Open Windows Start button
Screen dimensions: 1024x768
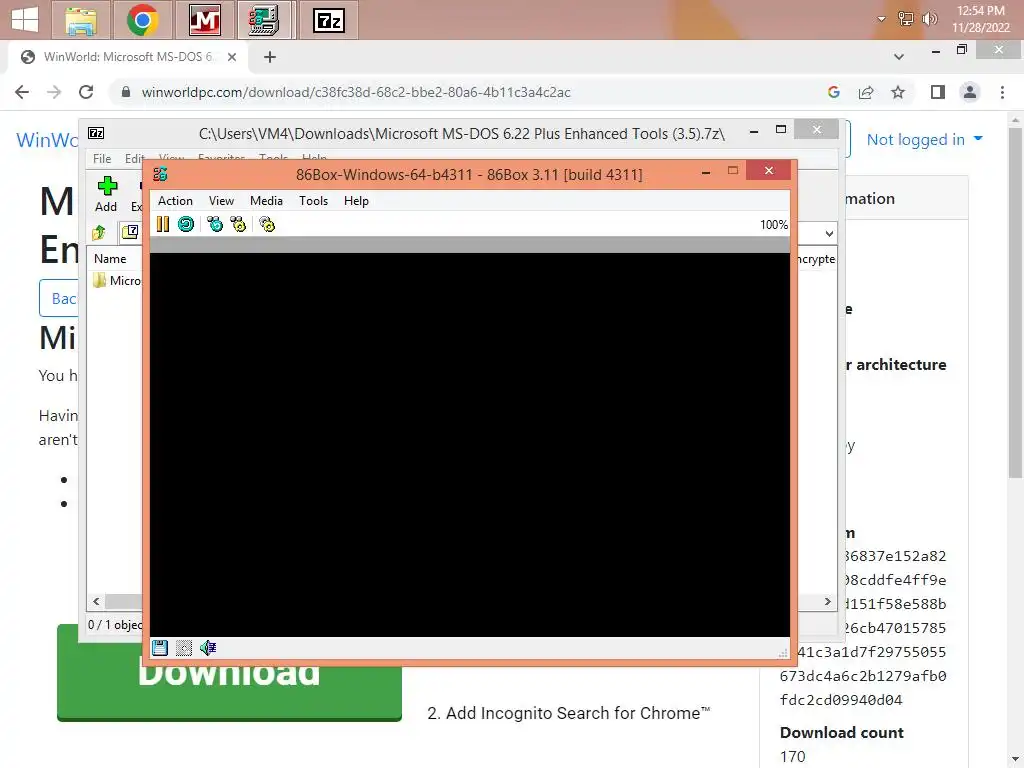[25, 20]
